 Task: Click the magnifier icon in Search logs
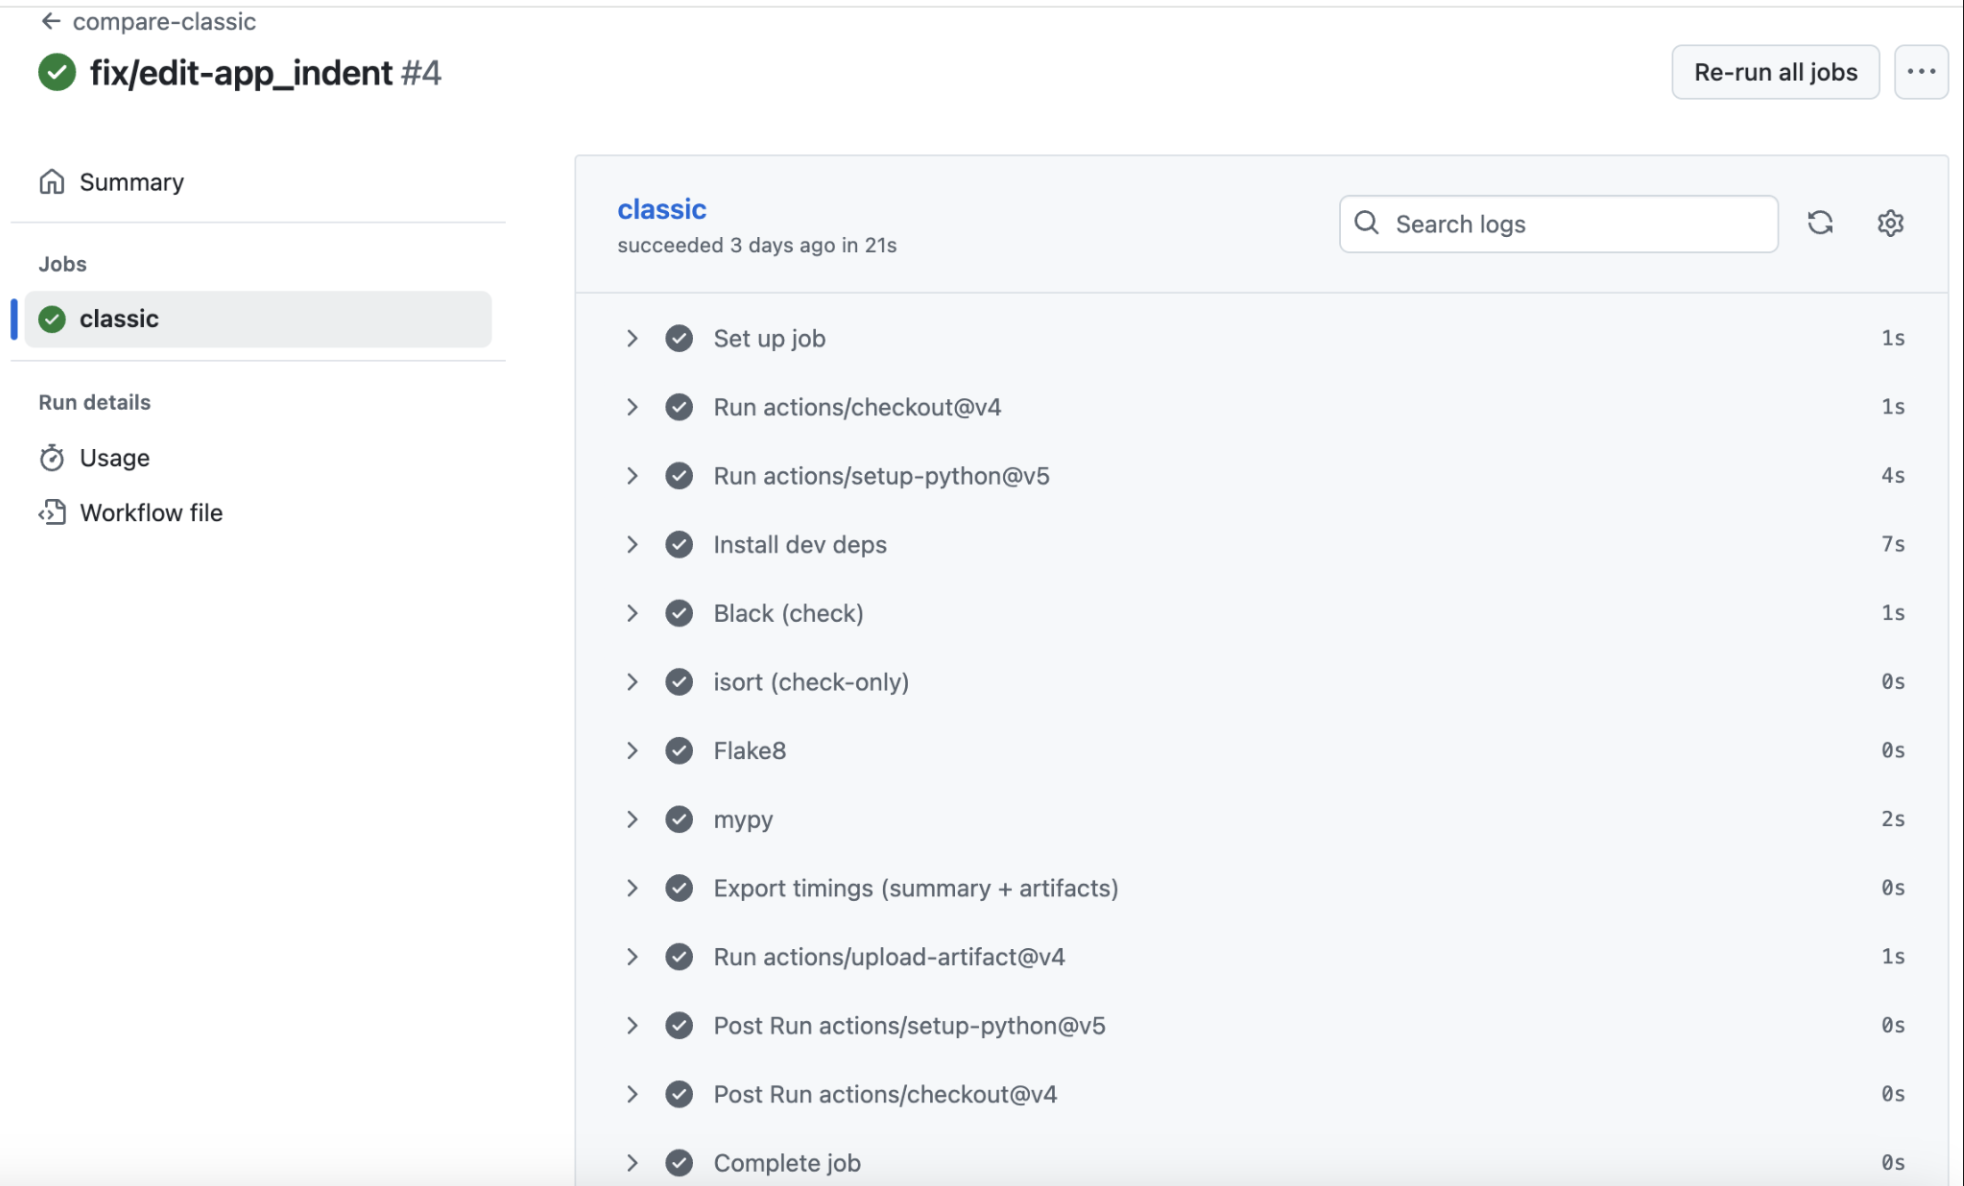click(1366, 223)
